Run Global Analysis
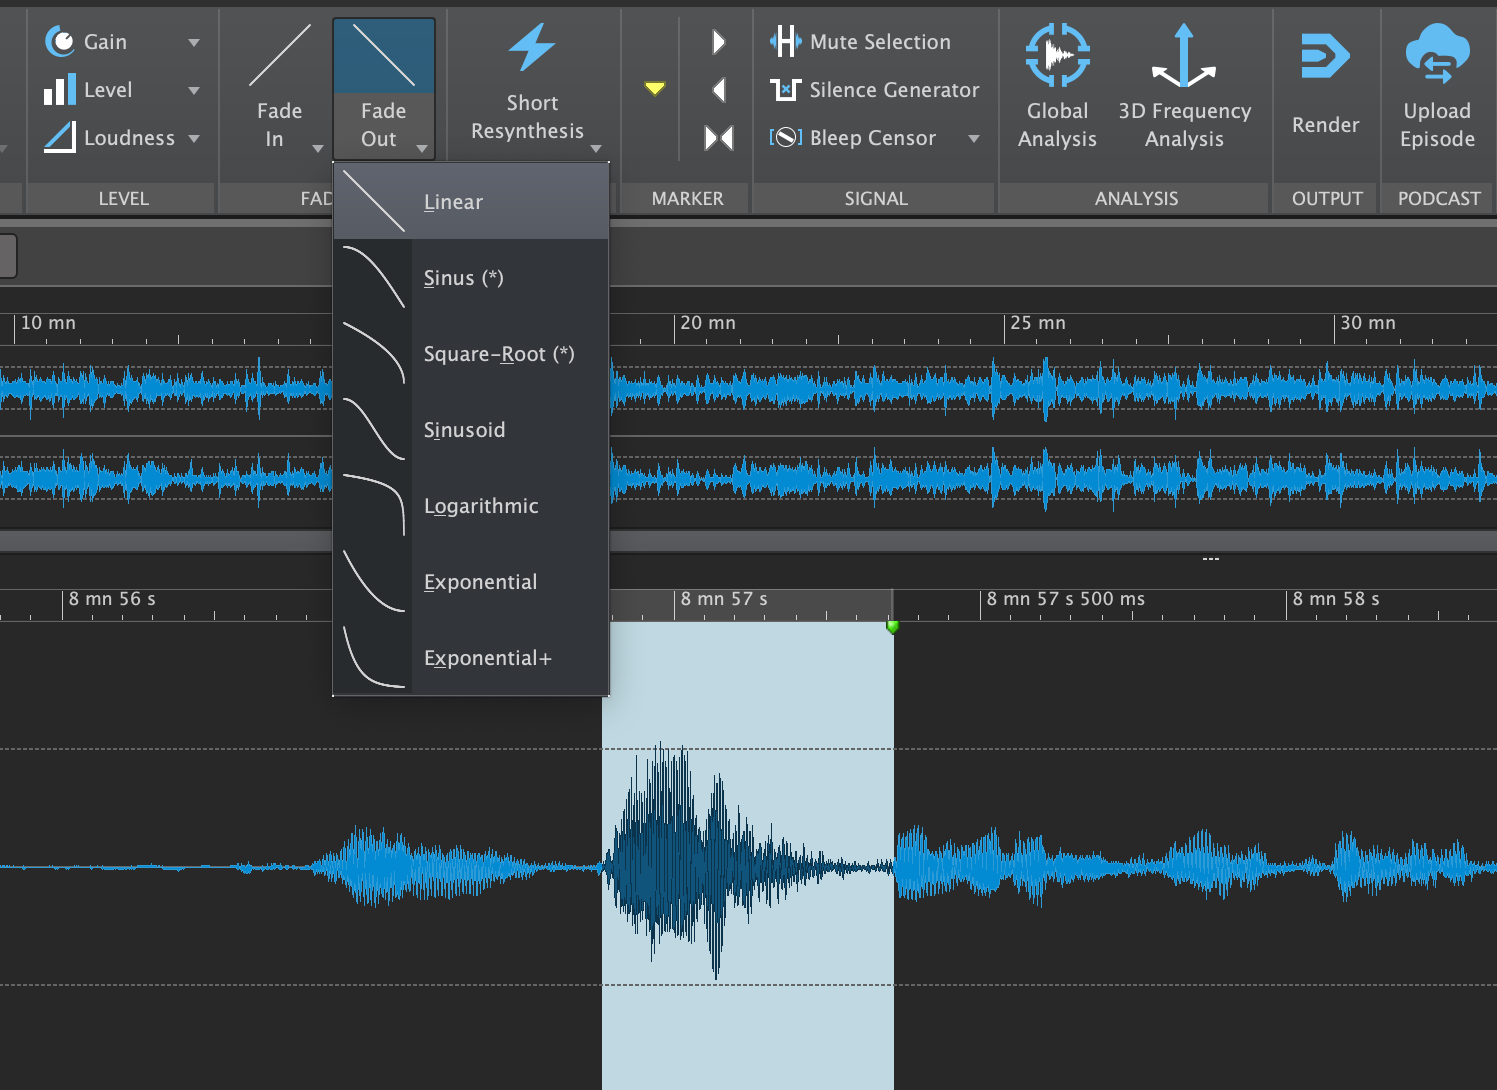 (x=1057, y=85)
